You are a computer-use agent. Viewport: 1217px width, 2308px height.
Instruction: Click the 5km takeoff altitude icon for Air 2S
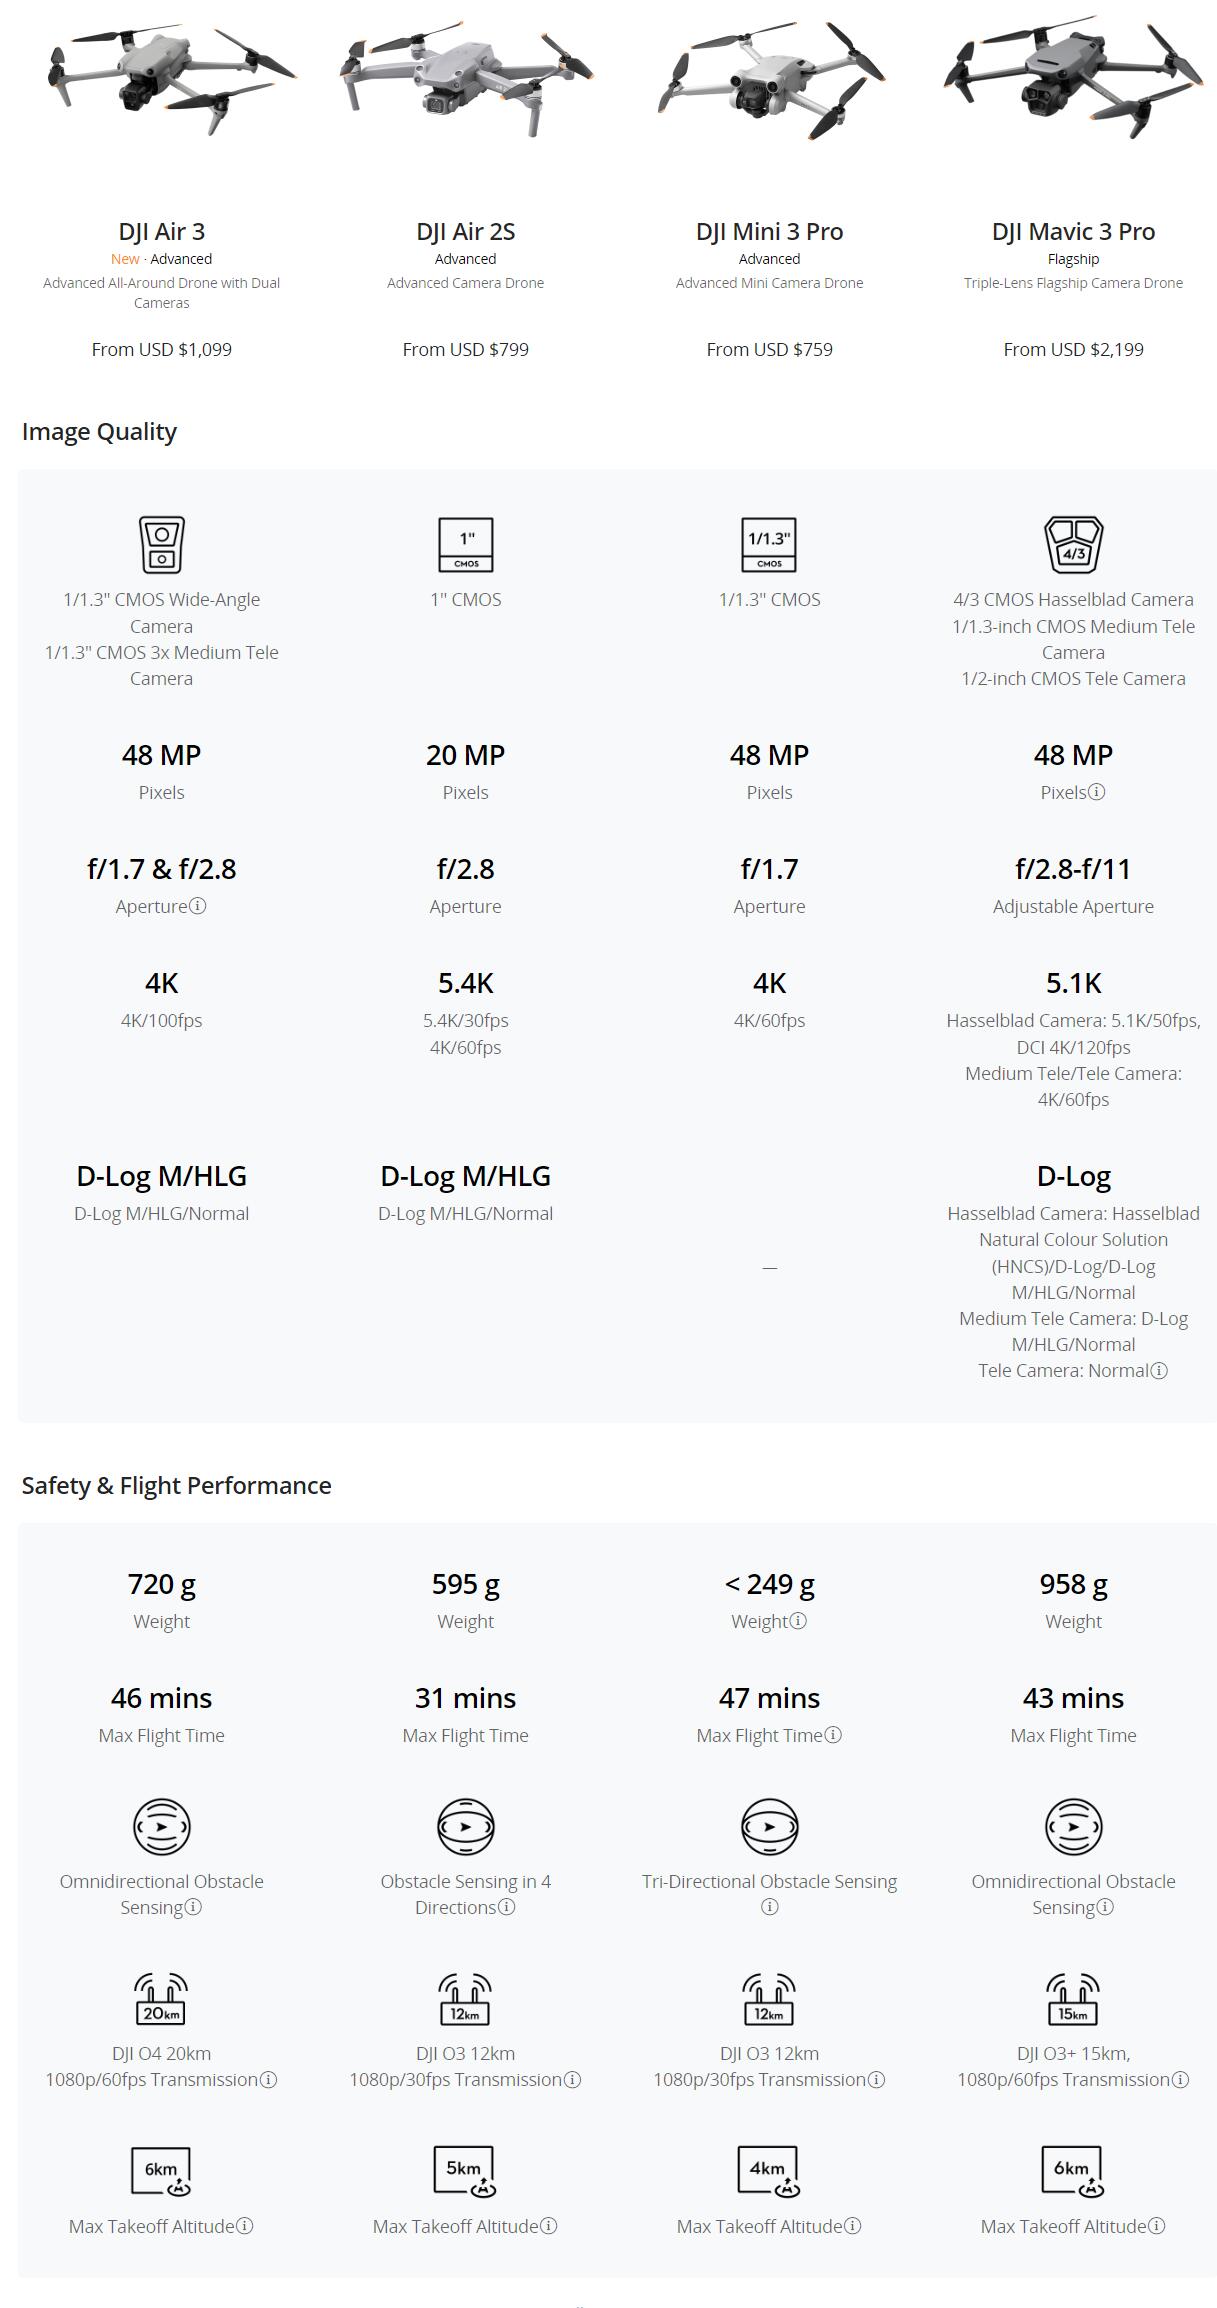pyautogui.click(x=465, y=2171)
